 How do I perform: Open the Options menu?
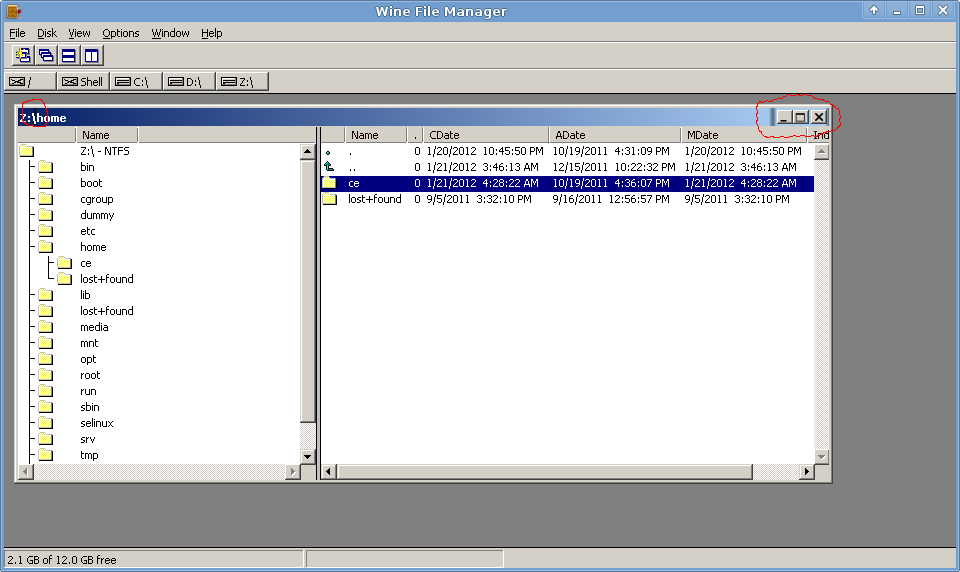coord(121,33)
